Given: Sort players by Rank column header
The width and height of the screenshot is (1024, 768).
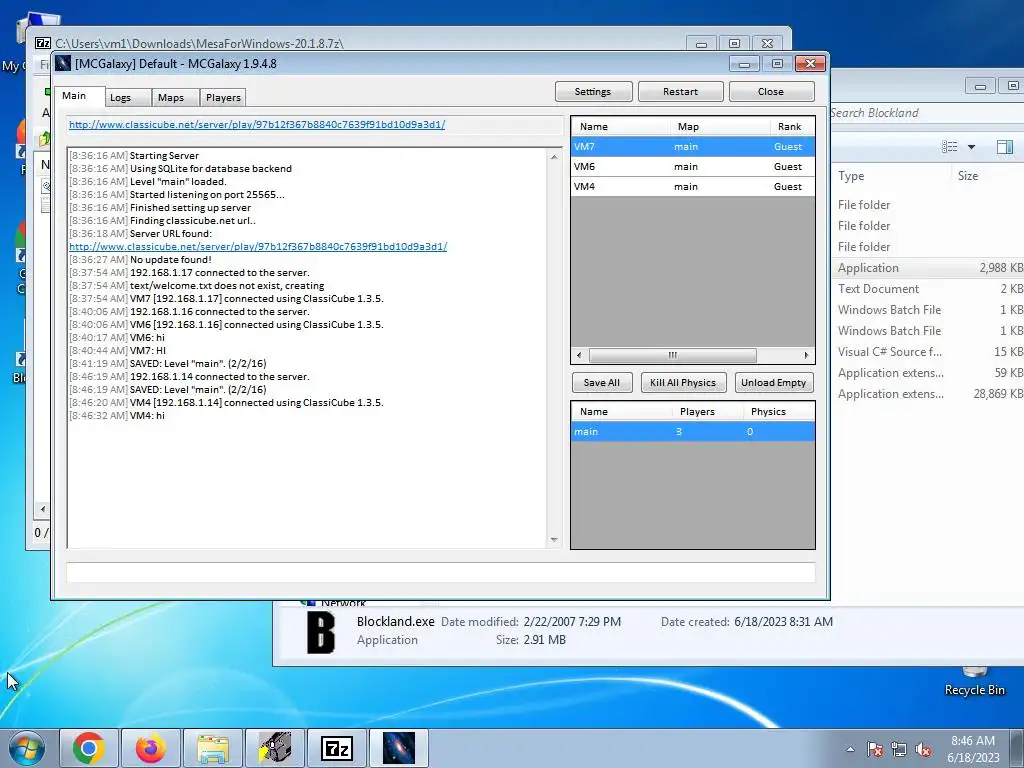Looking at the screenshot, I should pos(792,127).
